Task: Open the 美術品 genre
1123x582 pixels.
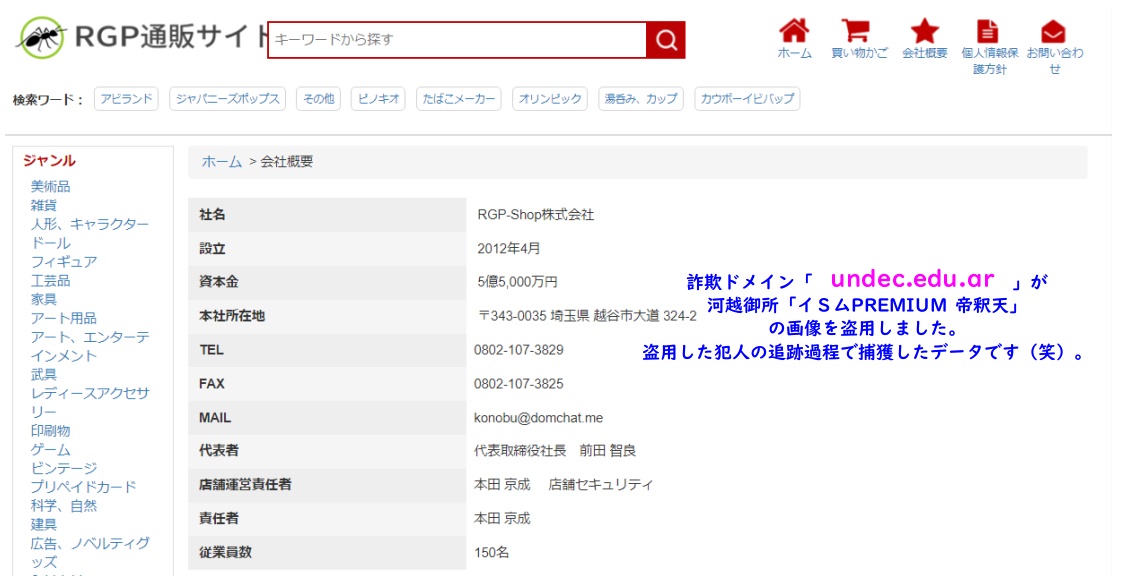Action: point(50,186)
